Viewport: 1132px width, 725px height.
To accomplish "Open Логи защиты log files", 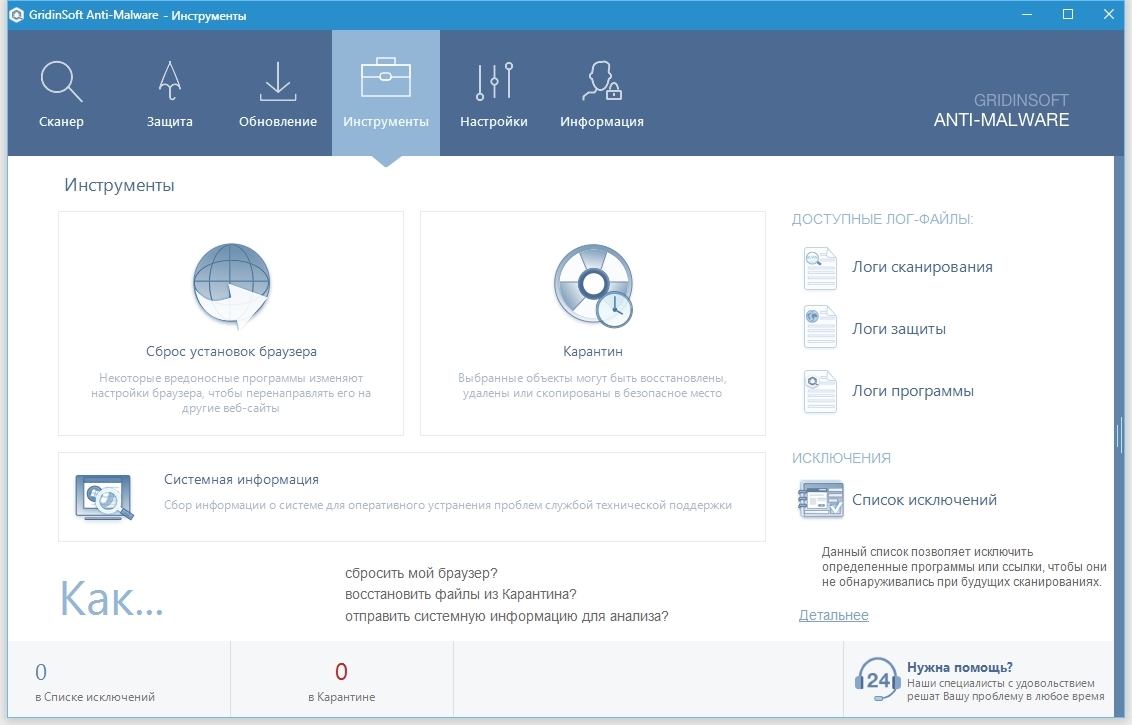I will pos(898,329).
